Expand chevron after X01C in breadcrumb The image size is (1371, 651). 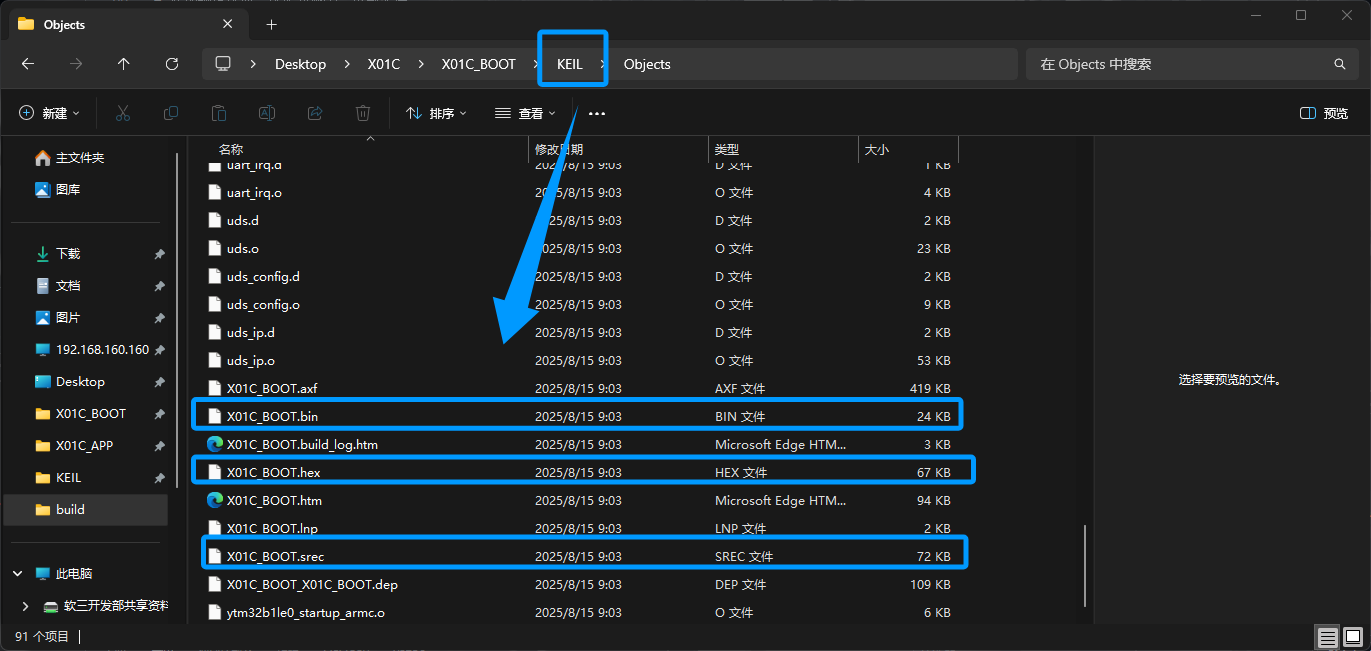[420, 64]
